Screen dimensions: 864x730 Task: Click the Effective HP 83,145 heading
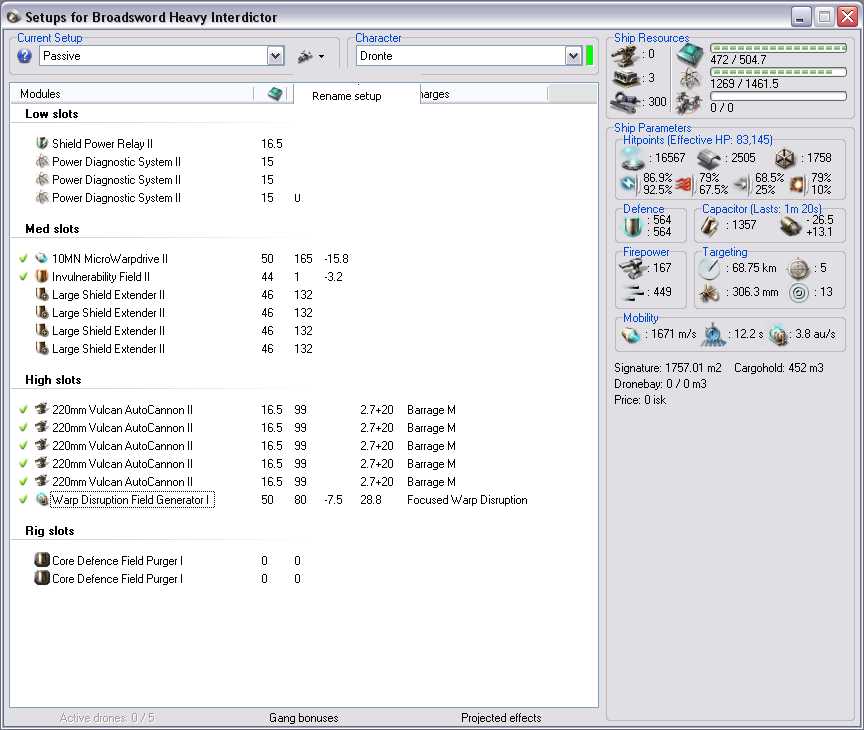(x=698, y=140)
